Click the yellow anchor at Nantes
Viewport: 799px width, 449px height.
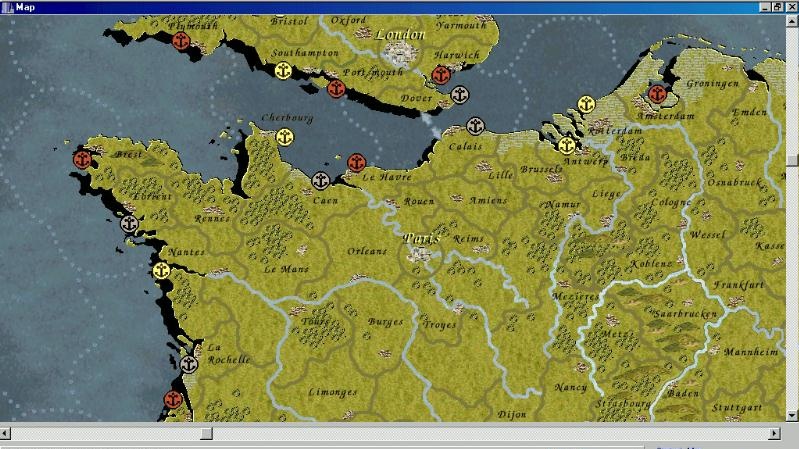click(x=160, y=270)
